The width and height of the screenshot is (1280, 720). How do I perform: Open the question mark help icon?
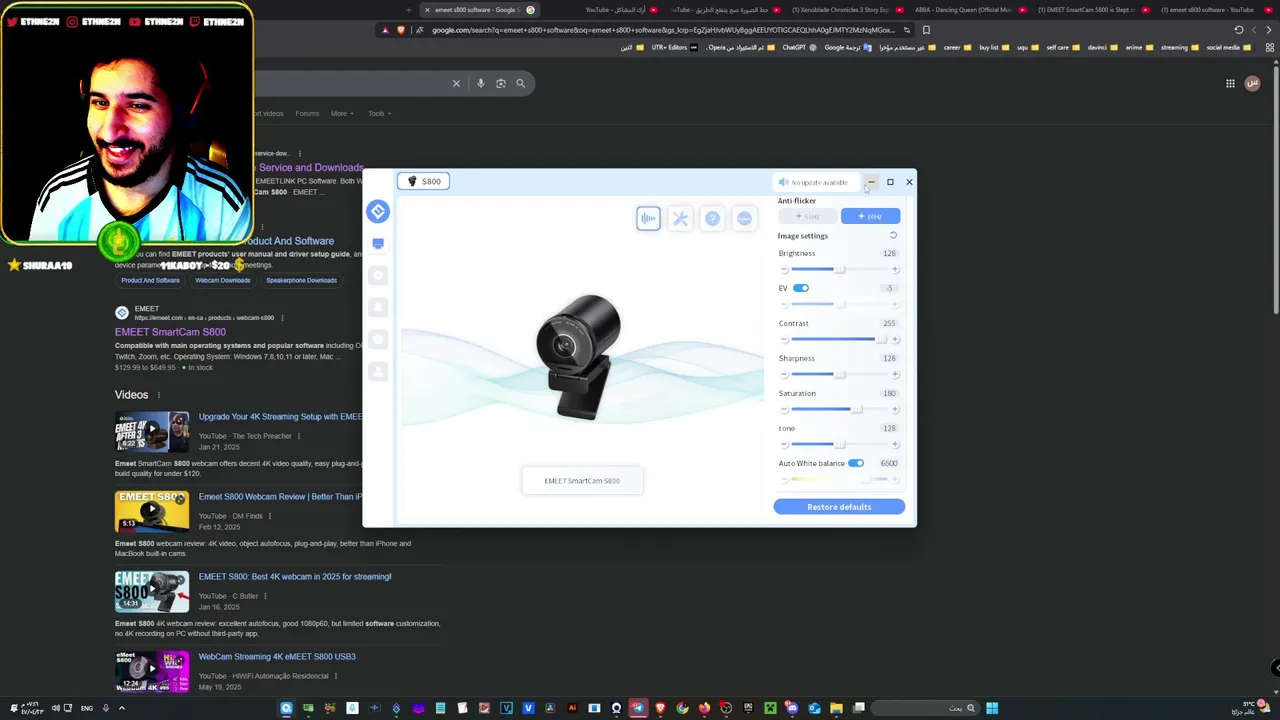(x=712, y=218)
